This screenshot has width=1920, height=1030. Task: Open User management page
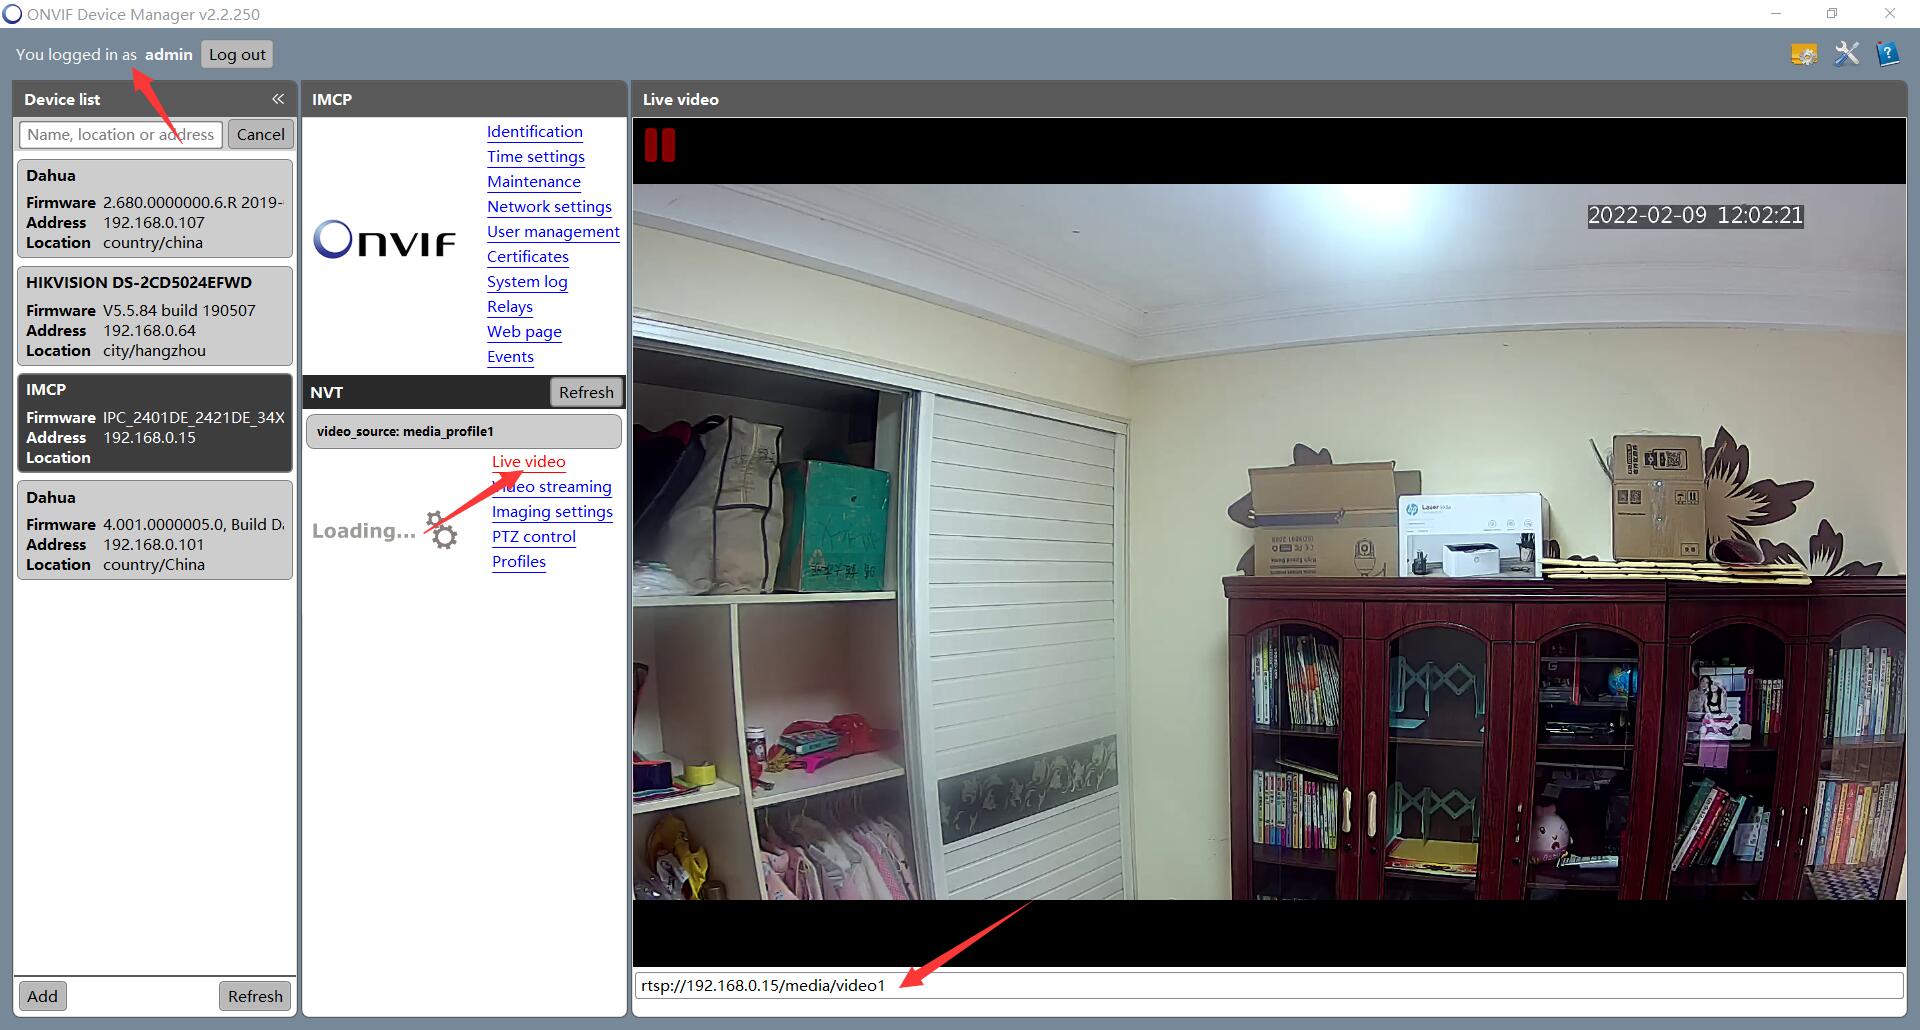(553, 232)
